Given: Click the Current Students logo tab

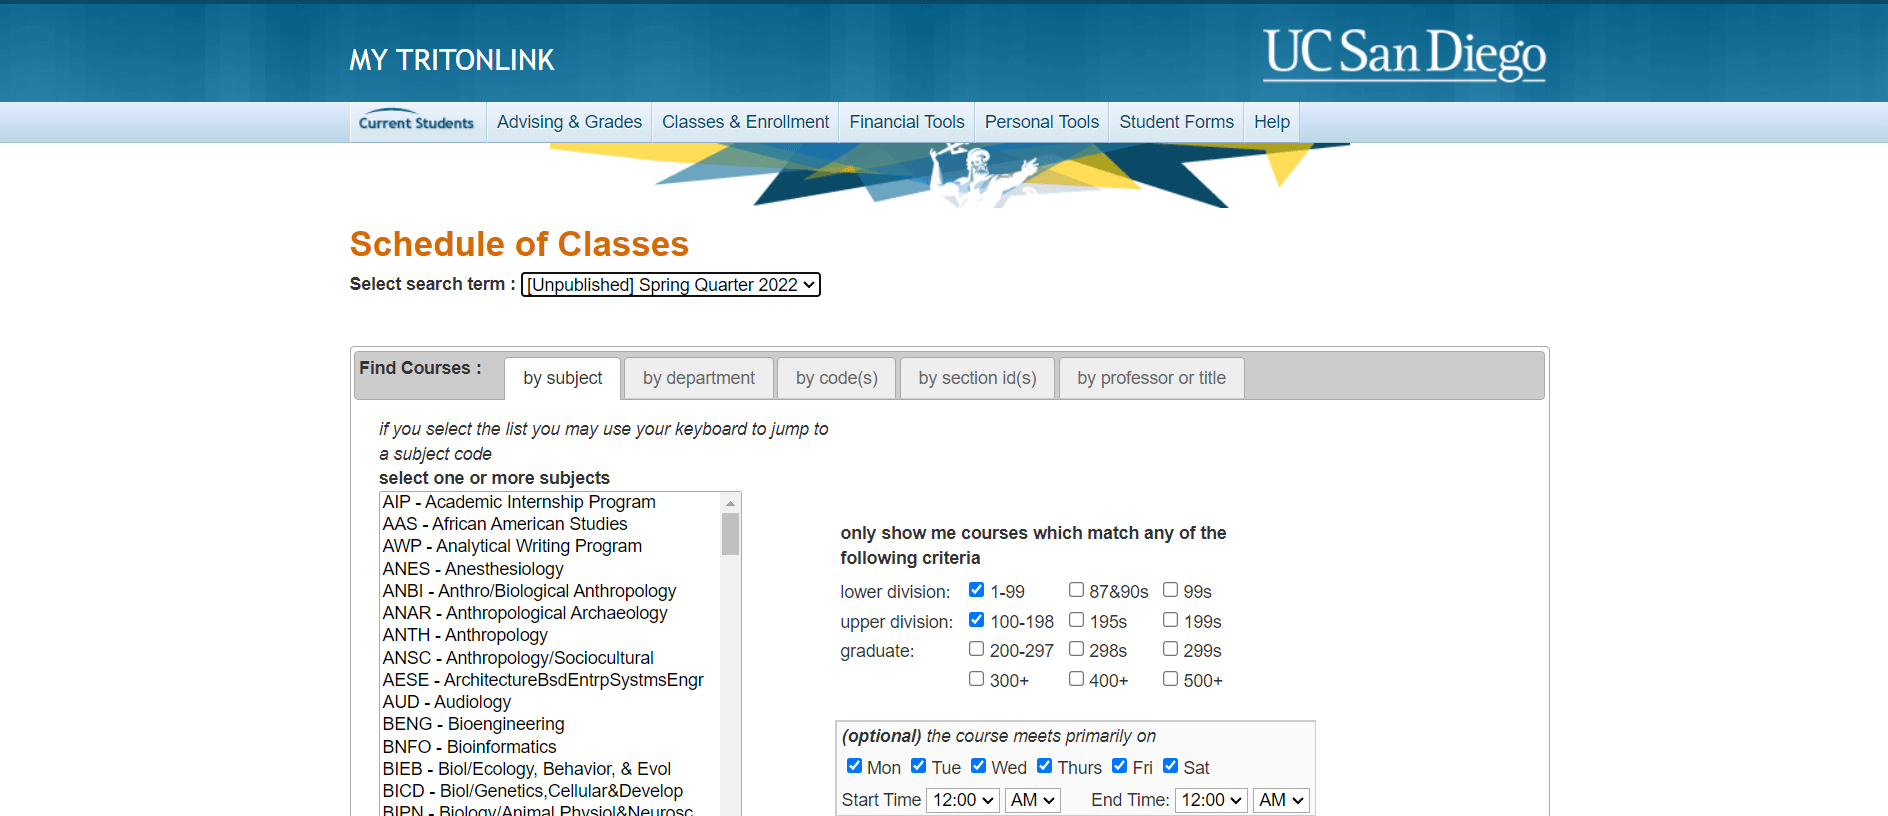Looking at the screenshot, I should coord(417,122).
